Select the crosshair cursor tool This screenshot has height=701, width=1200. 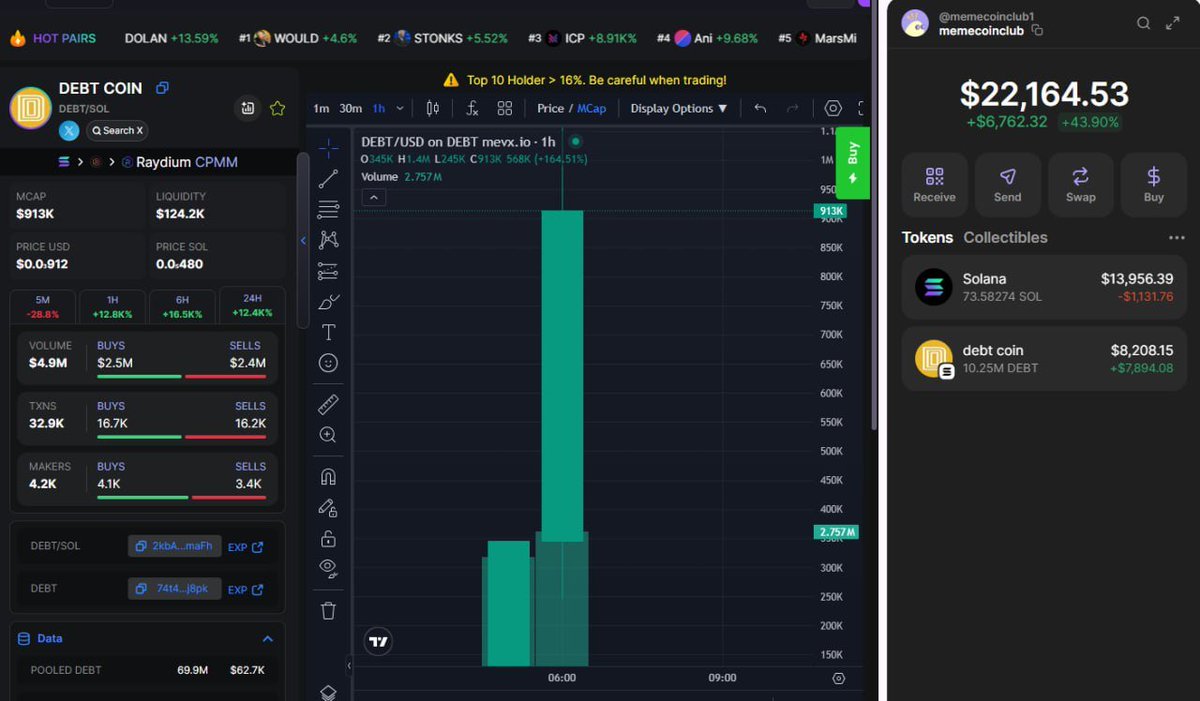point(328,148)
